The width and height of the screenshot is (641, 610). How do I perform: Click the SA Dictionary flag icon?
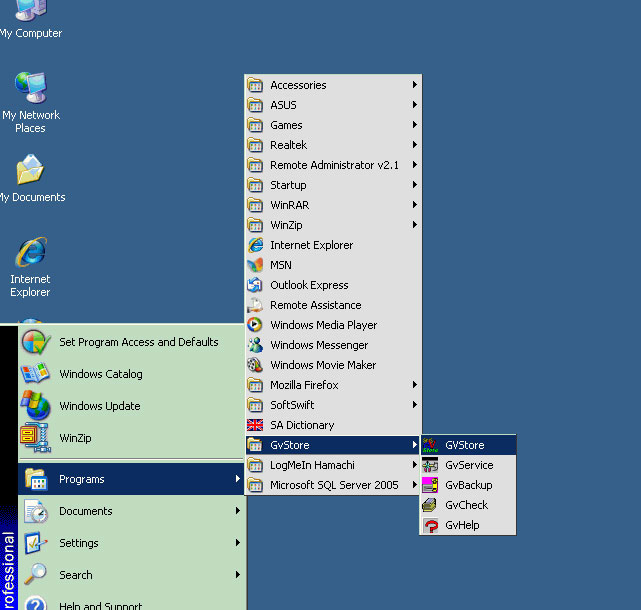(x=255, y=425)
